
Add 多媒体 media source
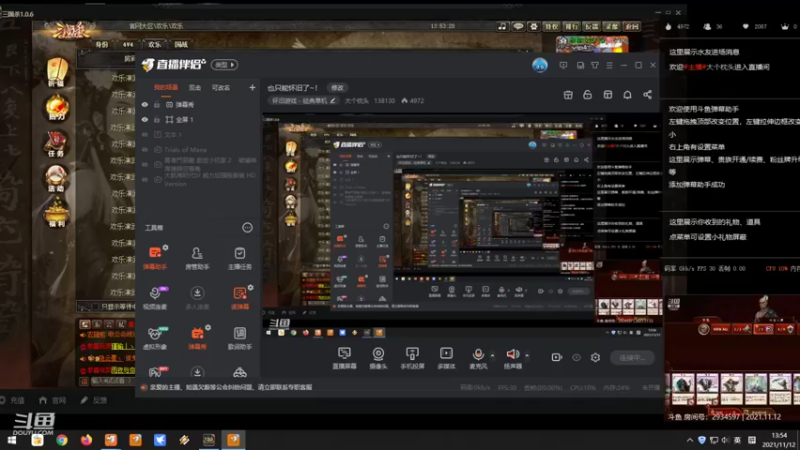coord(446,358)
